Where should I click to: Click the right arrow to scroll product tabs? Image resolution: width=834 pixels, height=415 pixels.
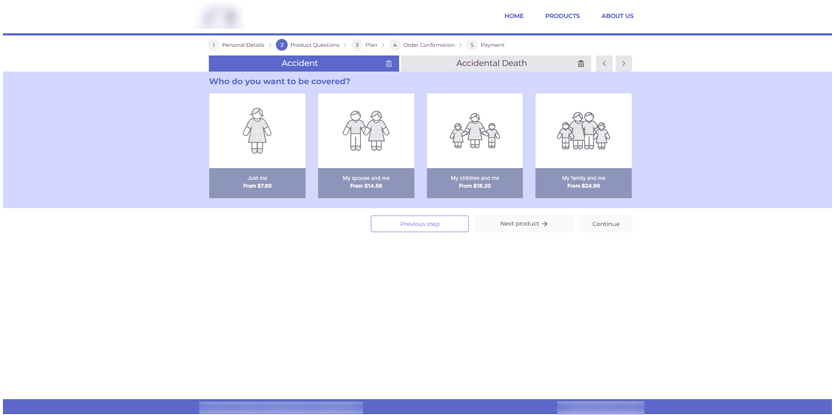(624, 64)
